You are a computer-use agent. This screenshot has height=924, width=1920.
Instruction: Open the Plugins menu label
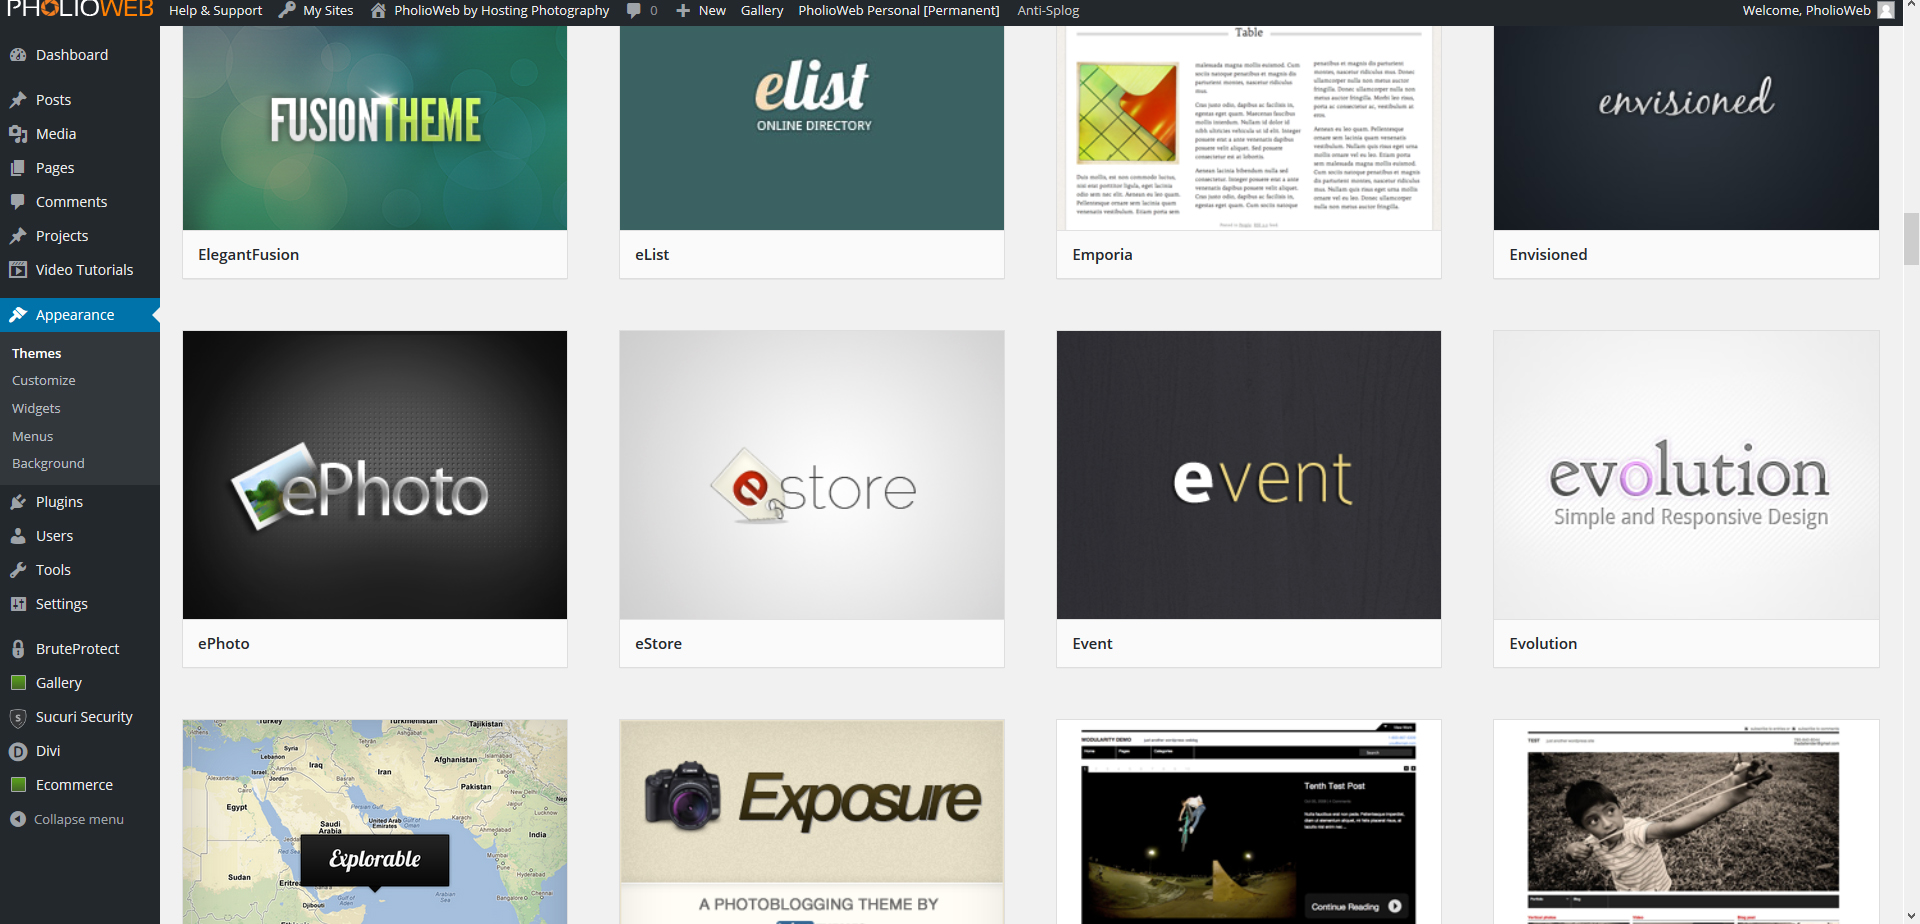point(59,502)
